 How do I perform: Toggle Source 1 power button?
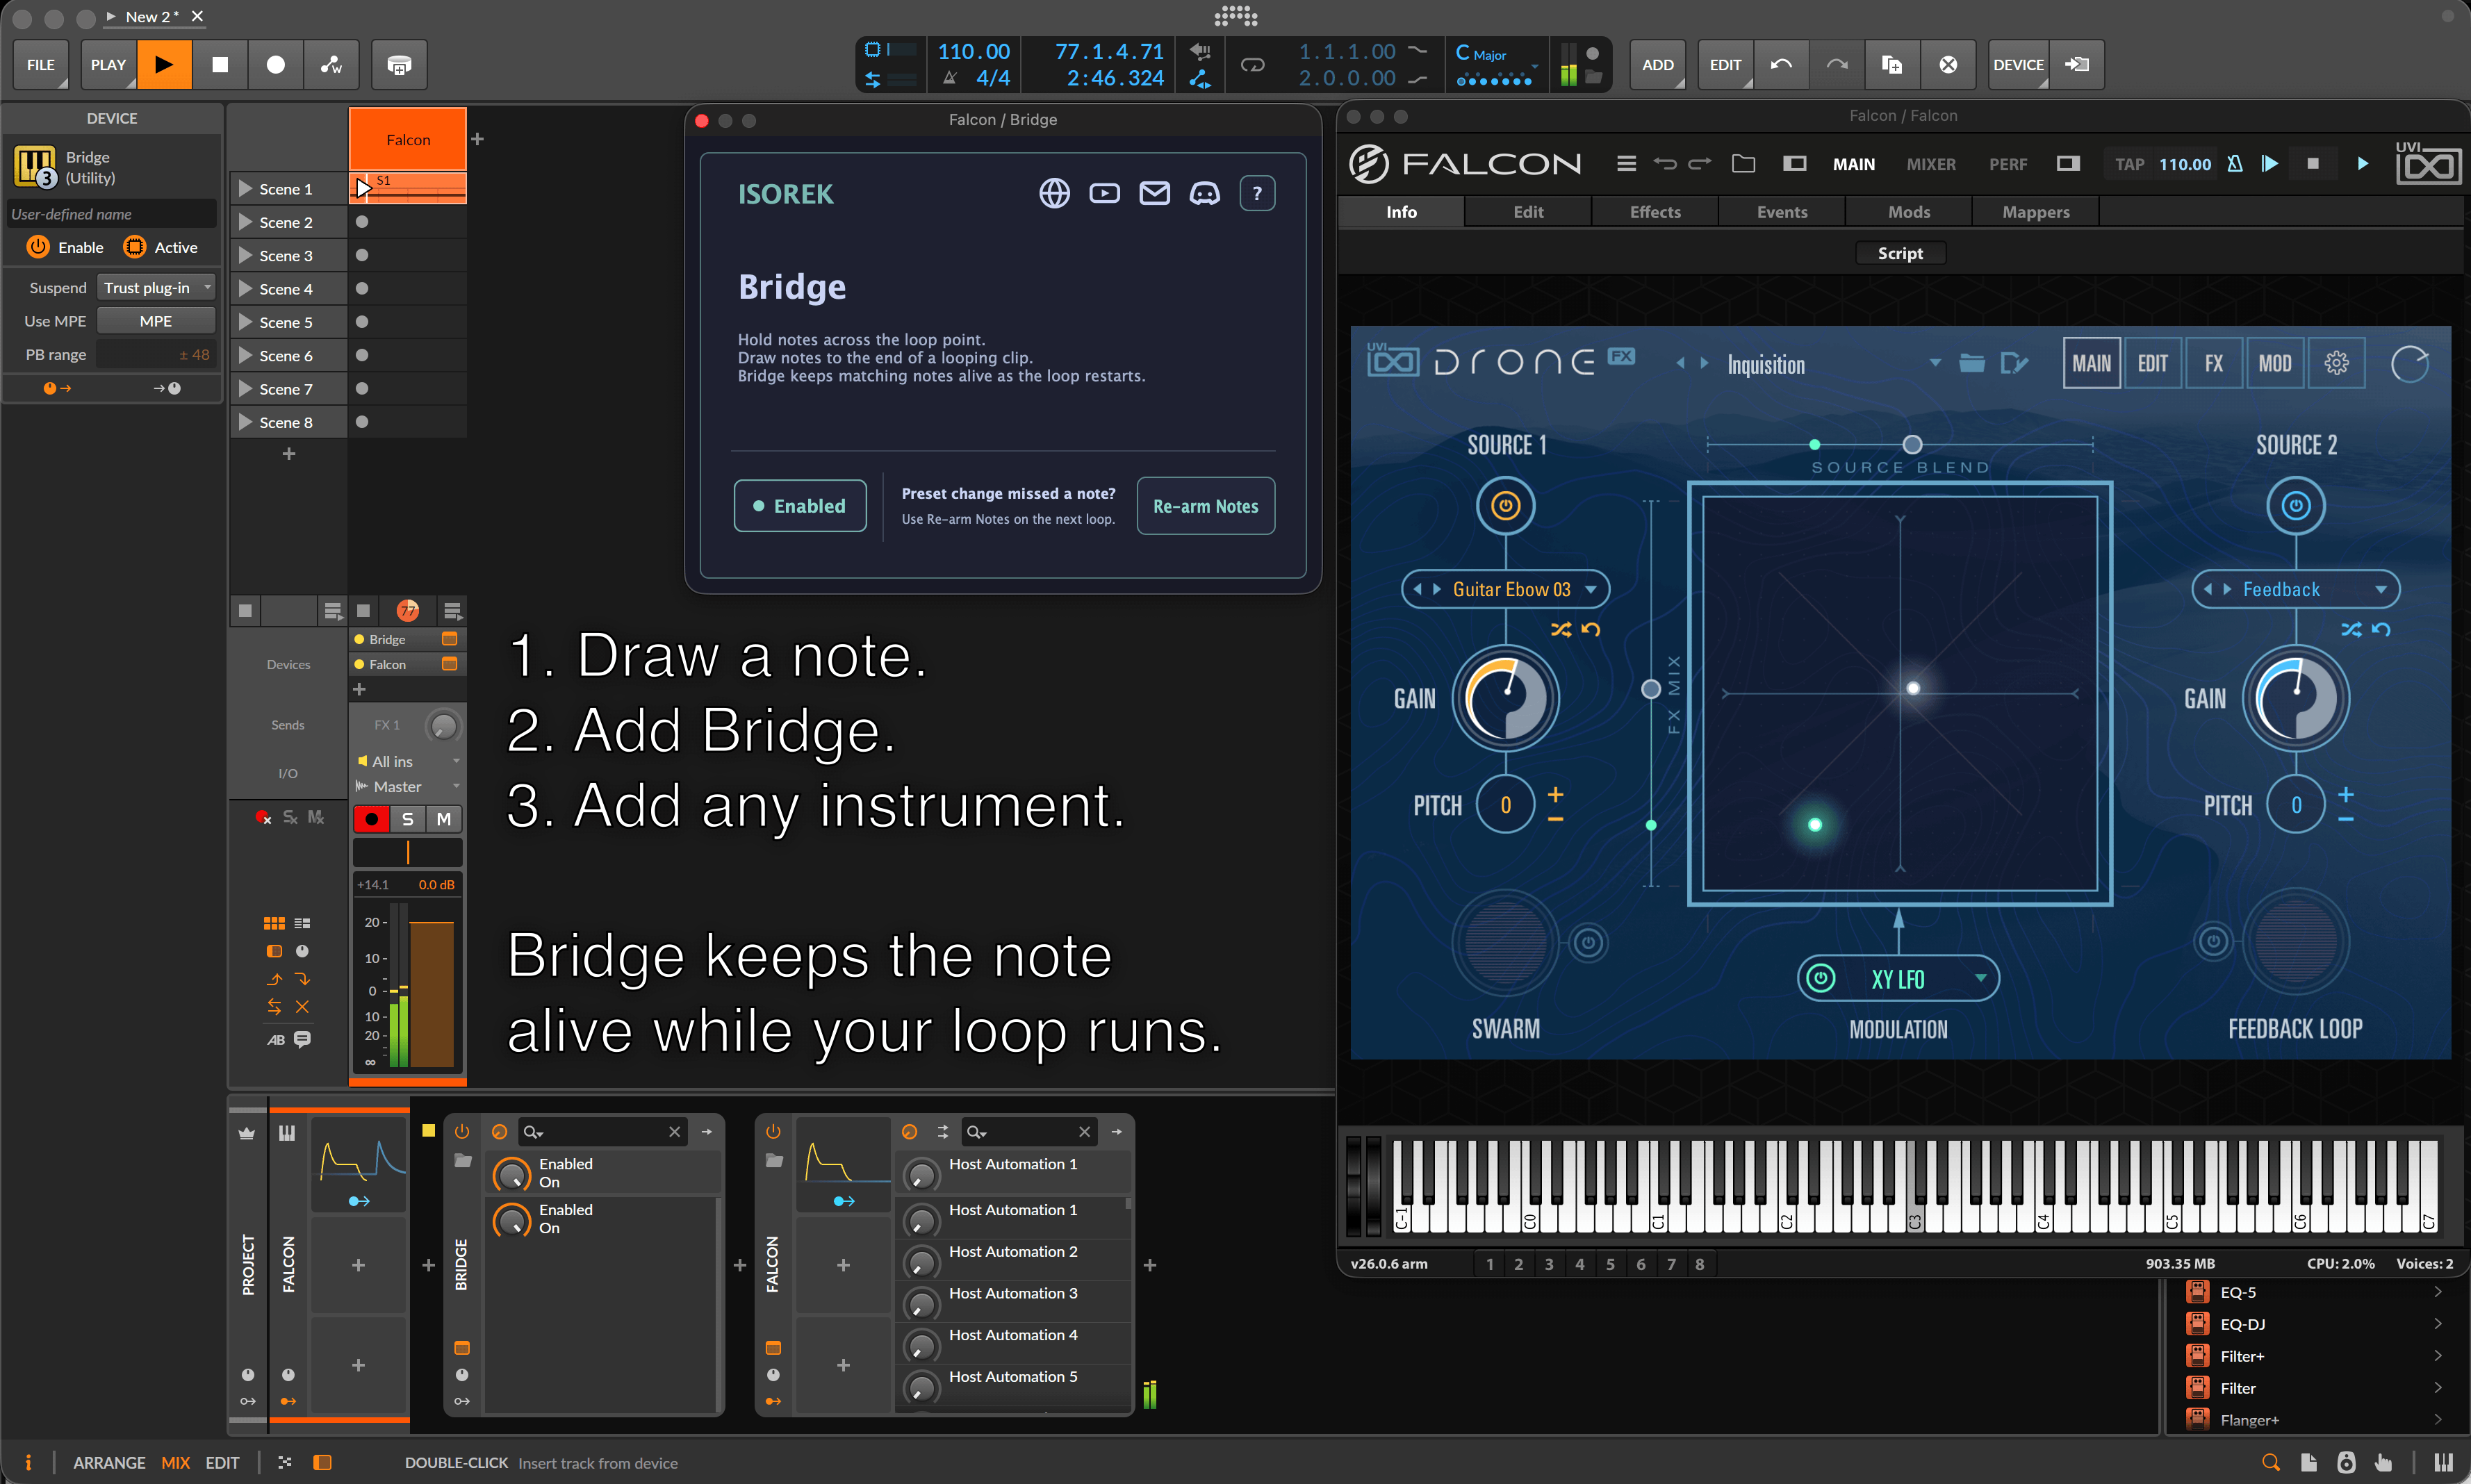click(x=1505, y=506)
